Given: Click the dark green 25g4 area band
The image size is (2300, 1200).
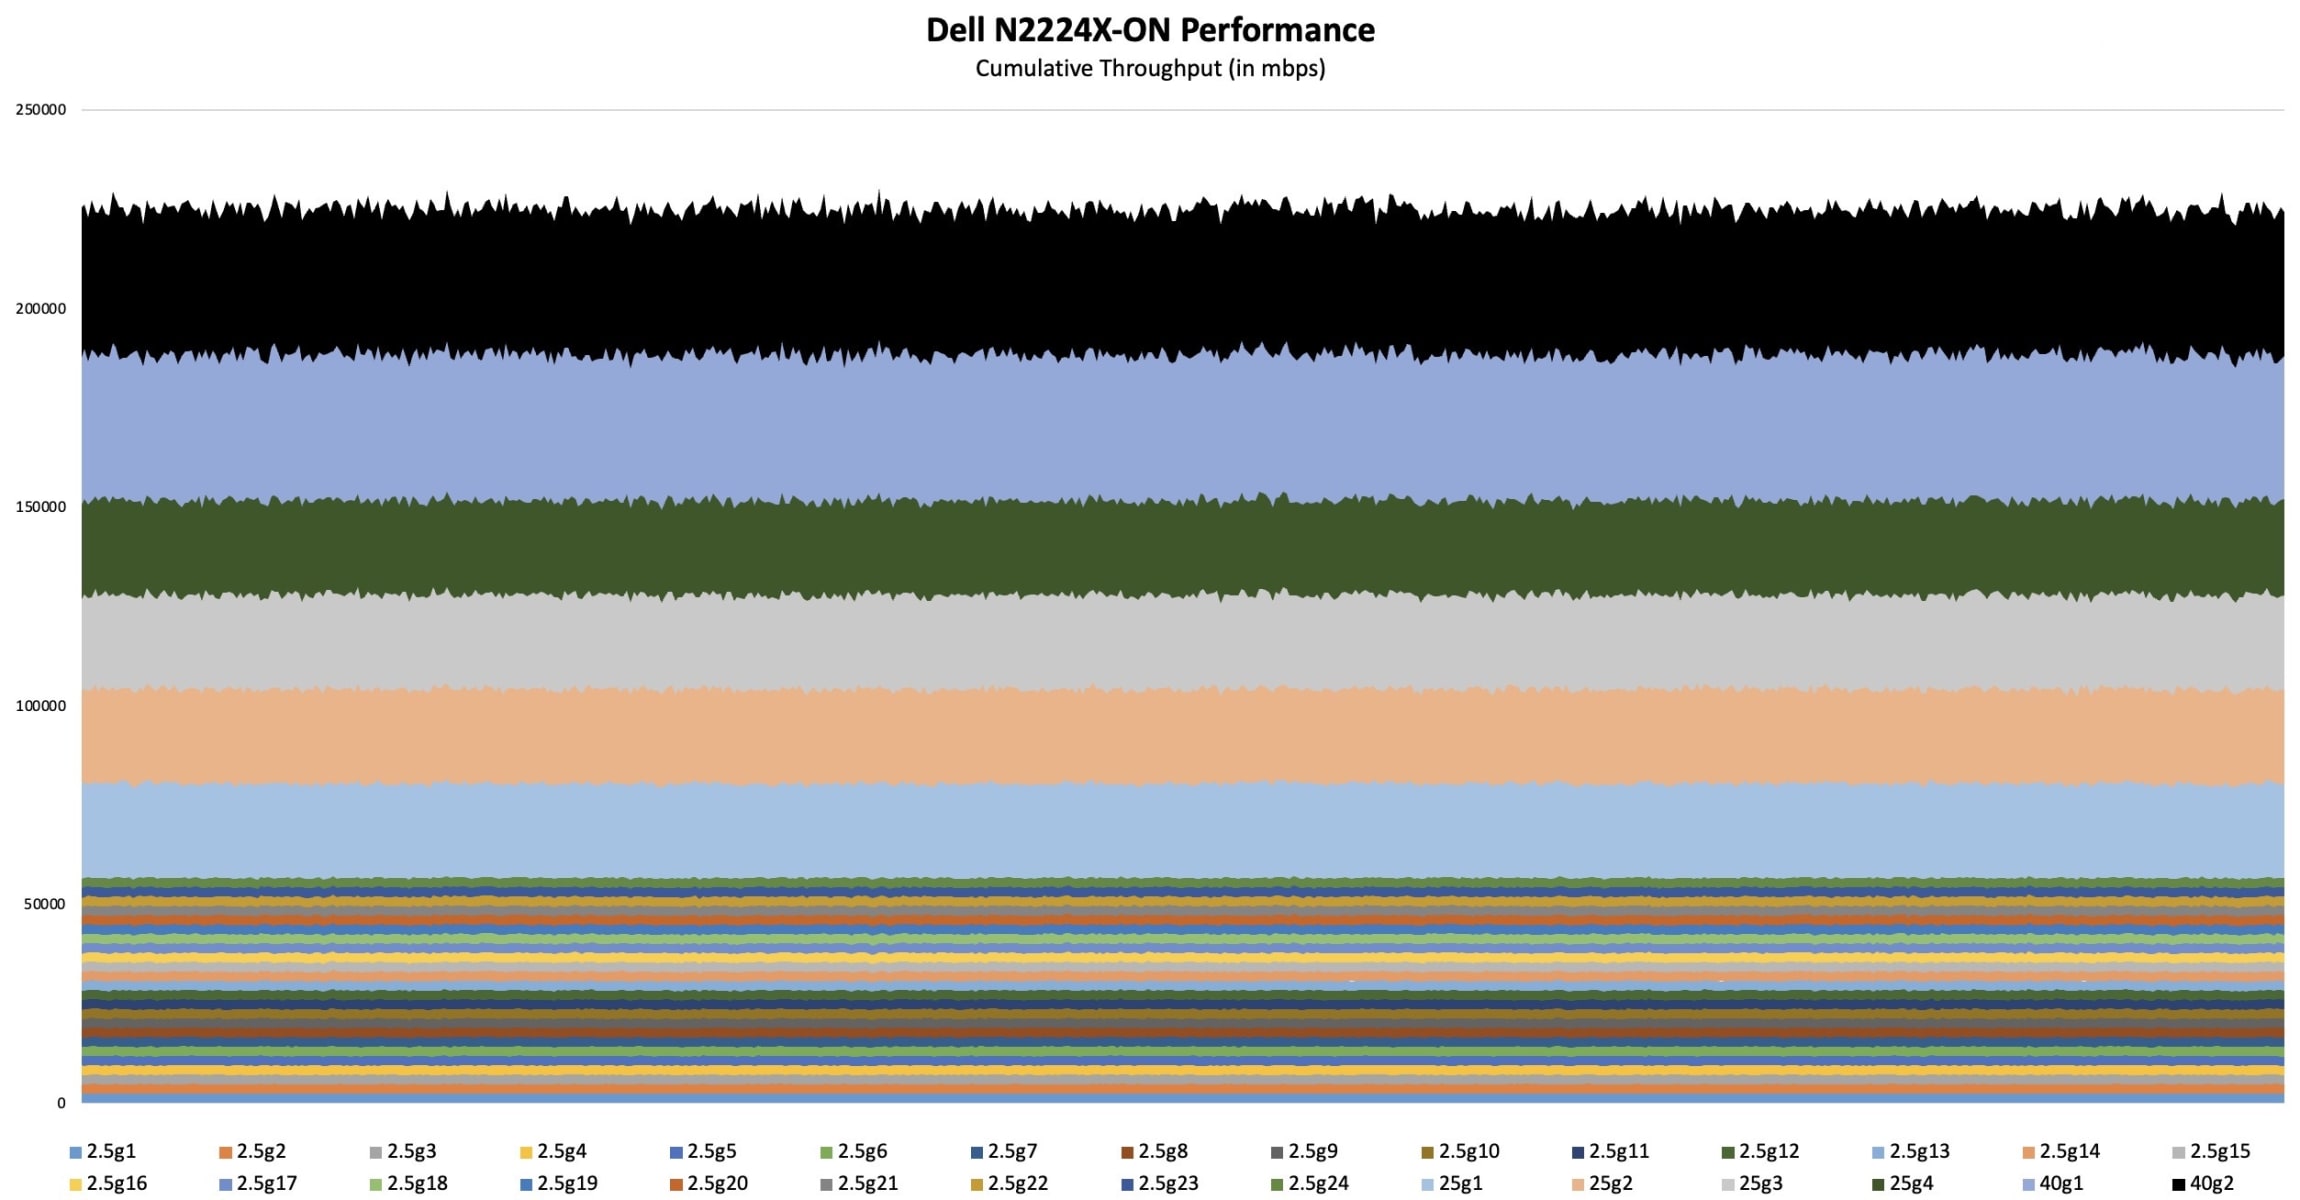Looking at the screenshot, I should click(1150, 547).
